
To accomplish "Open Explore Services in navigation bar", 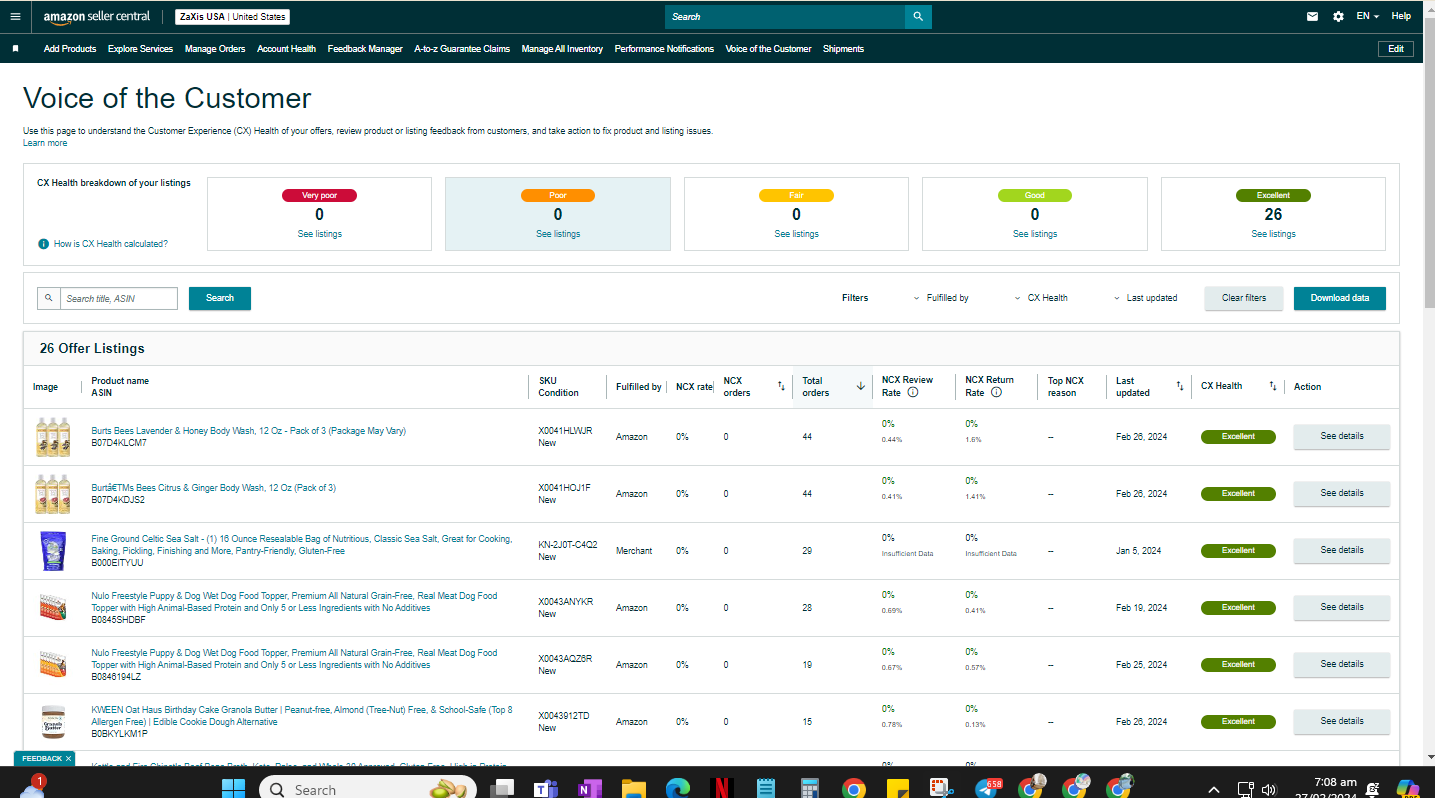I will pos(140,49).
